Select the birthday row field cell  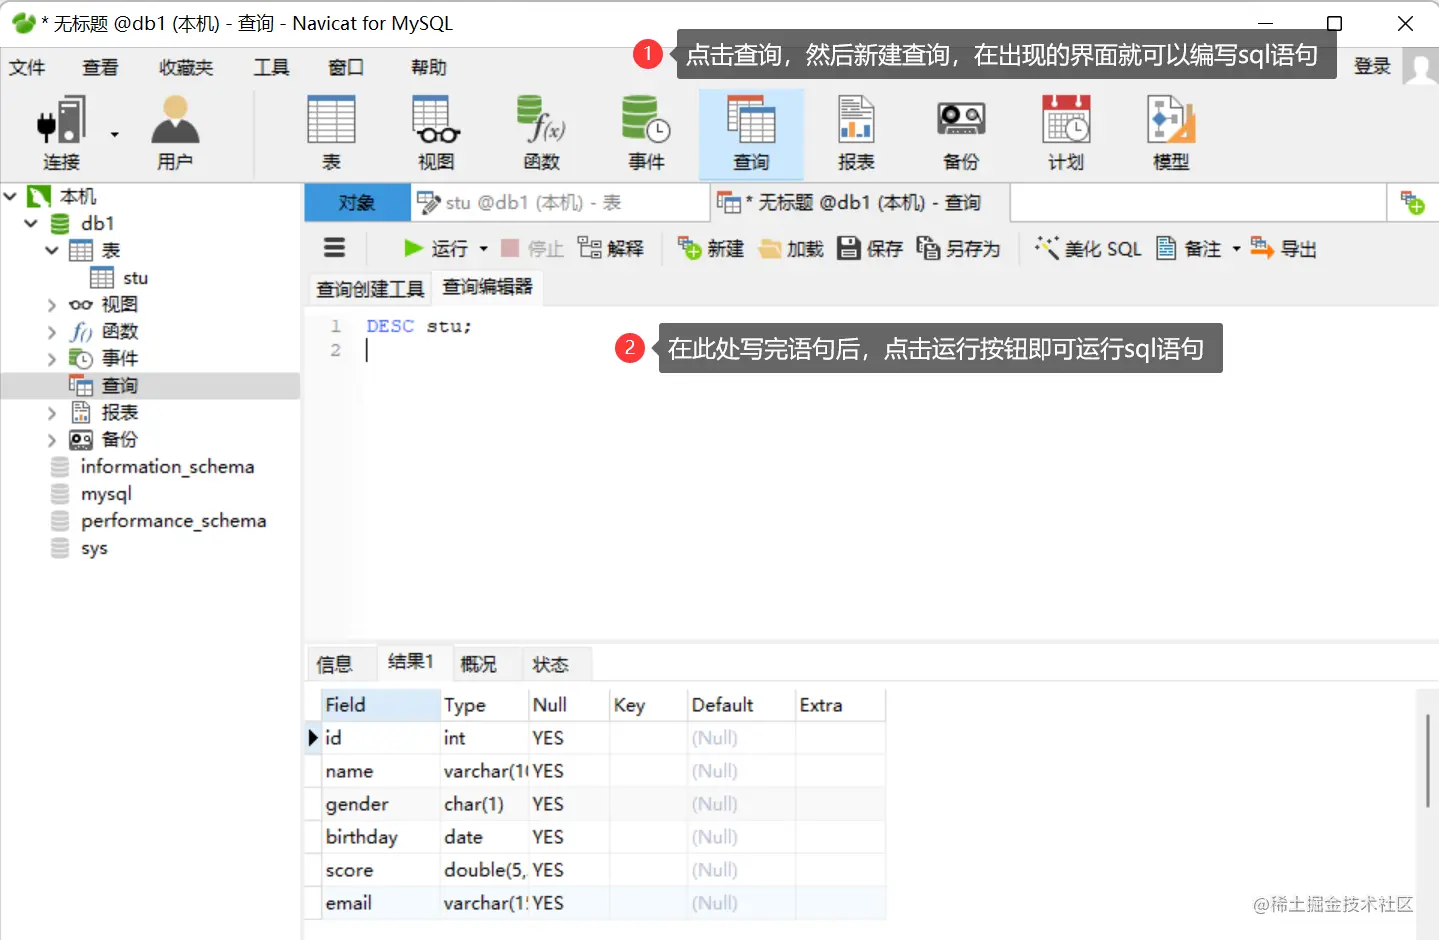click(x=381, y=837)
